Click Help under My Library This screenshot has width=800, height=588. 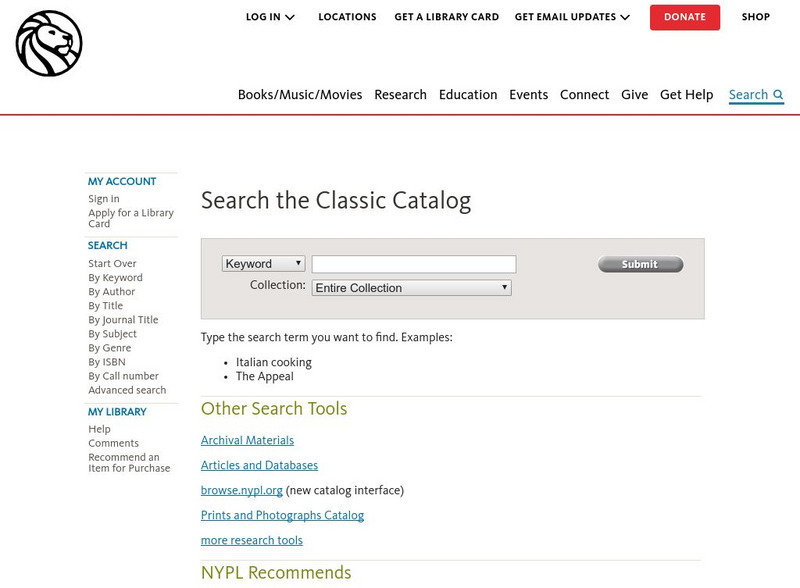coord(99,429)
